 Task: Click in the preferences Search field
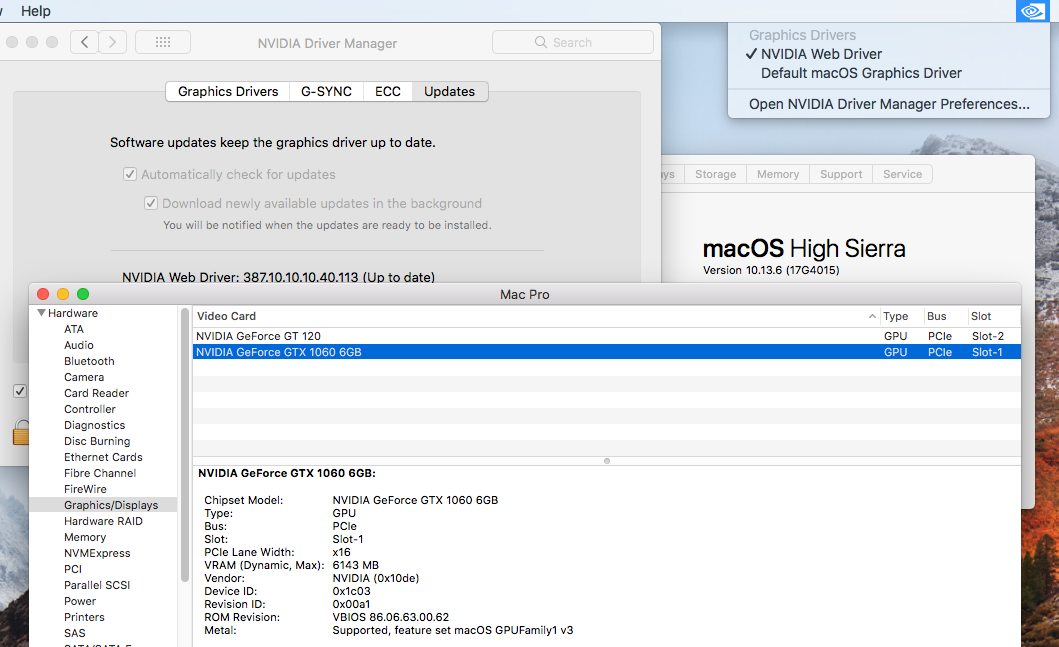(573, 42)
